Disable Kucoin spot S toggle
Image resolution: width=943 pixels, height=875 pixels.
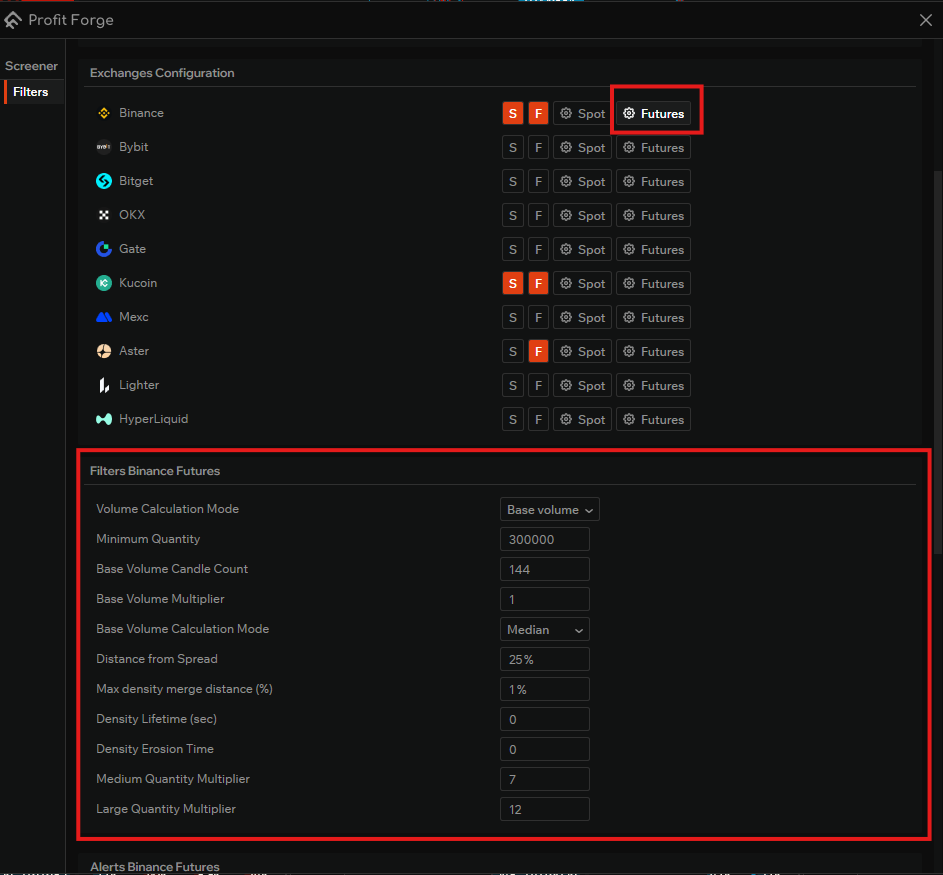click(513, 283)
